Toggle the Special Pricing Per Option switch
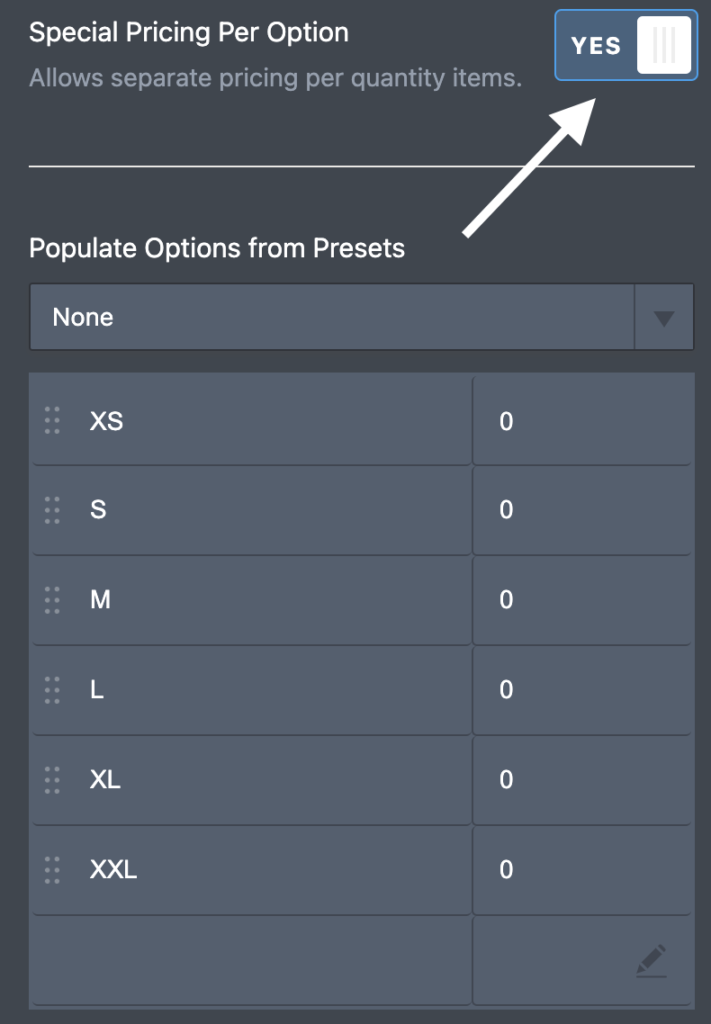The height and width of the screenshot is (1024, 711). pyautogui.click(x=626, y=45)
